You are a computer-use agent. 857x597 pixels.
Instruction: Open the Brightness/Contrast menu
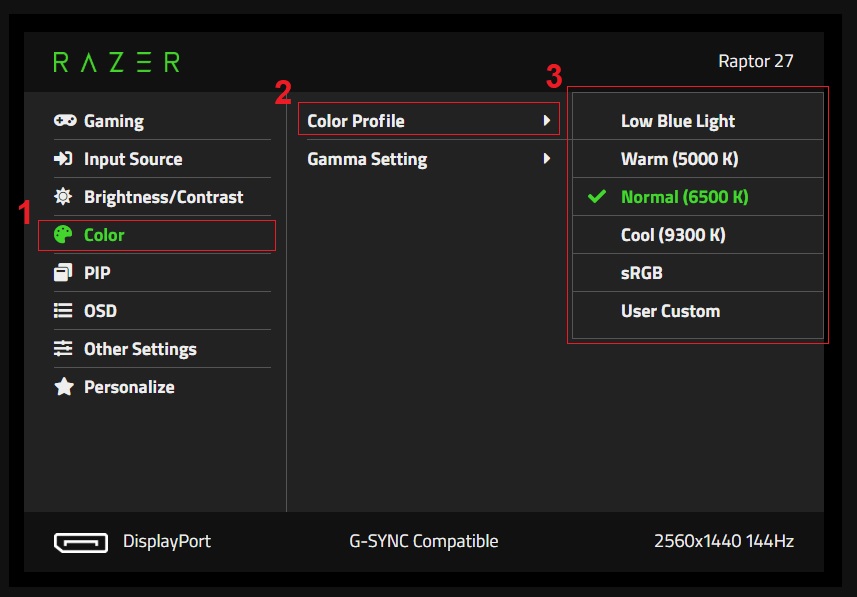pyautogui.click(x=162, y=196)
